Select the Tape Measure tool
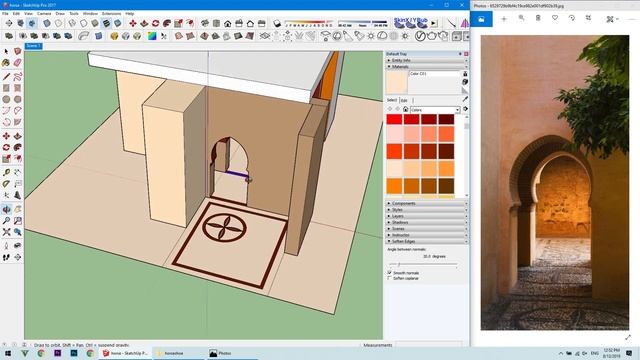Screen dimensions: 640x360 tap(6, 173)
